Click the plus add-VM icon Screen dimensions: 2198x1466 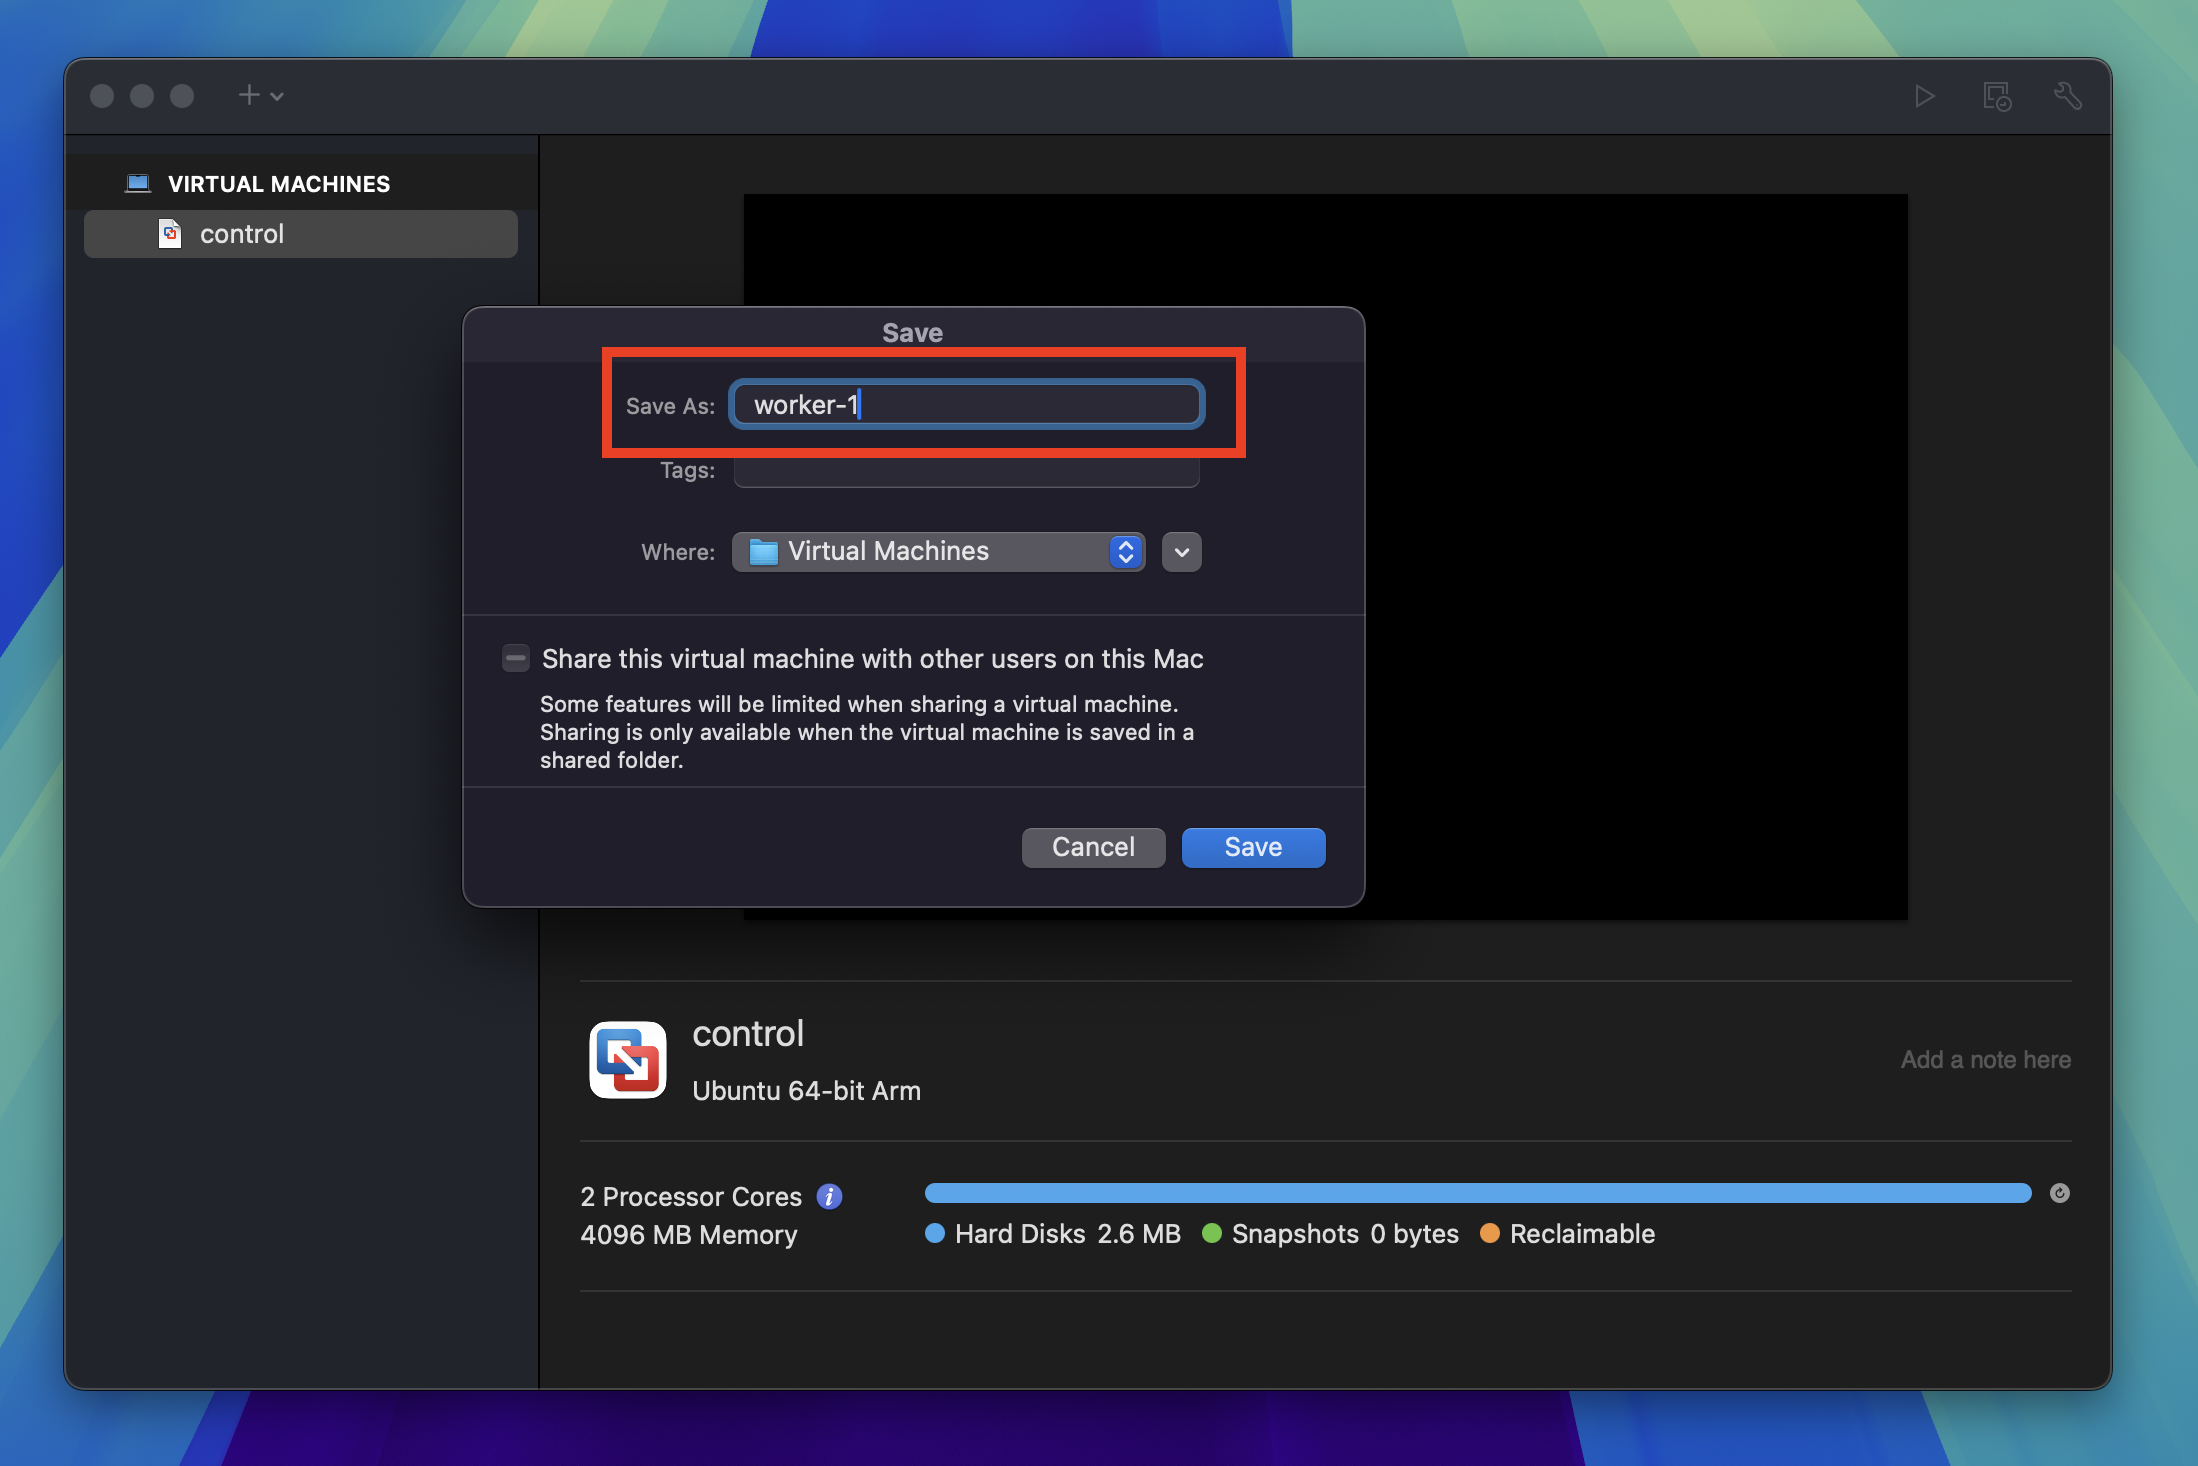point(249,95)
